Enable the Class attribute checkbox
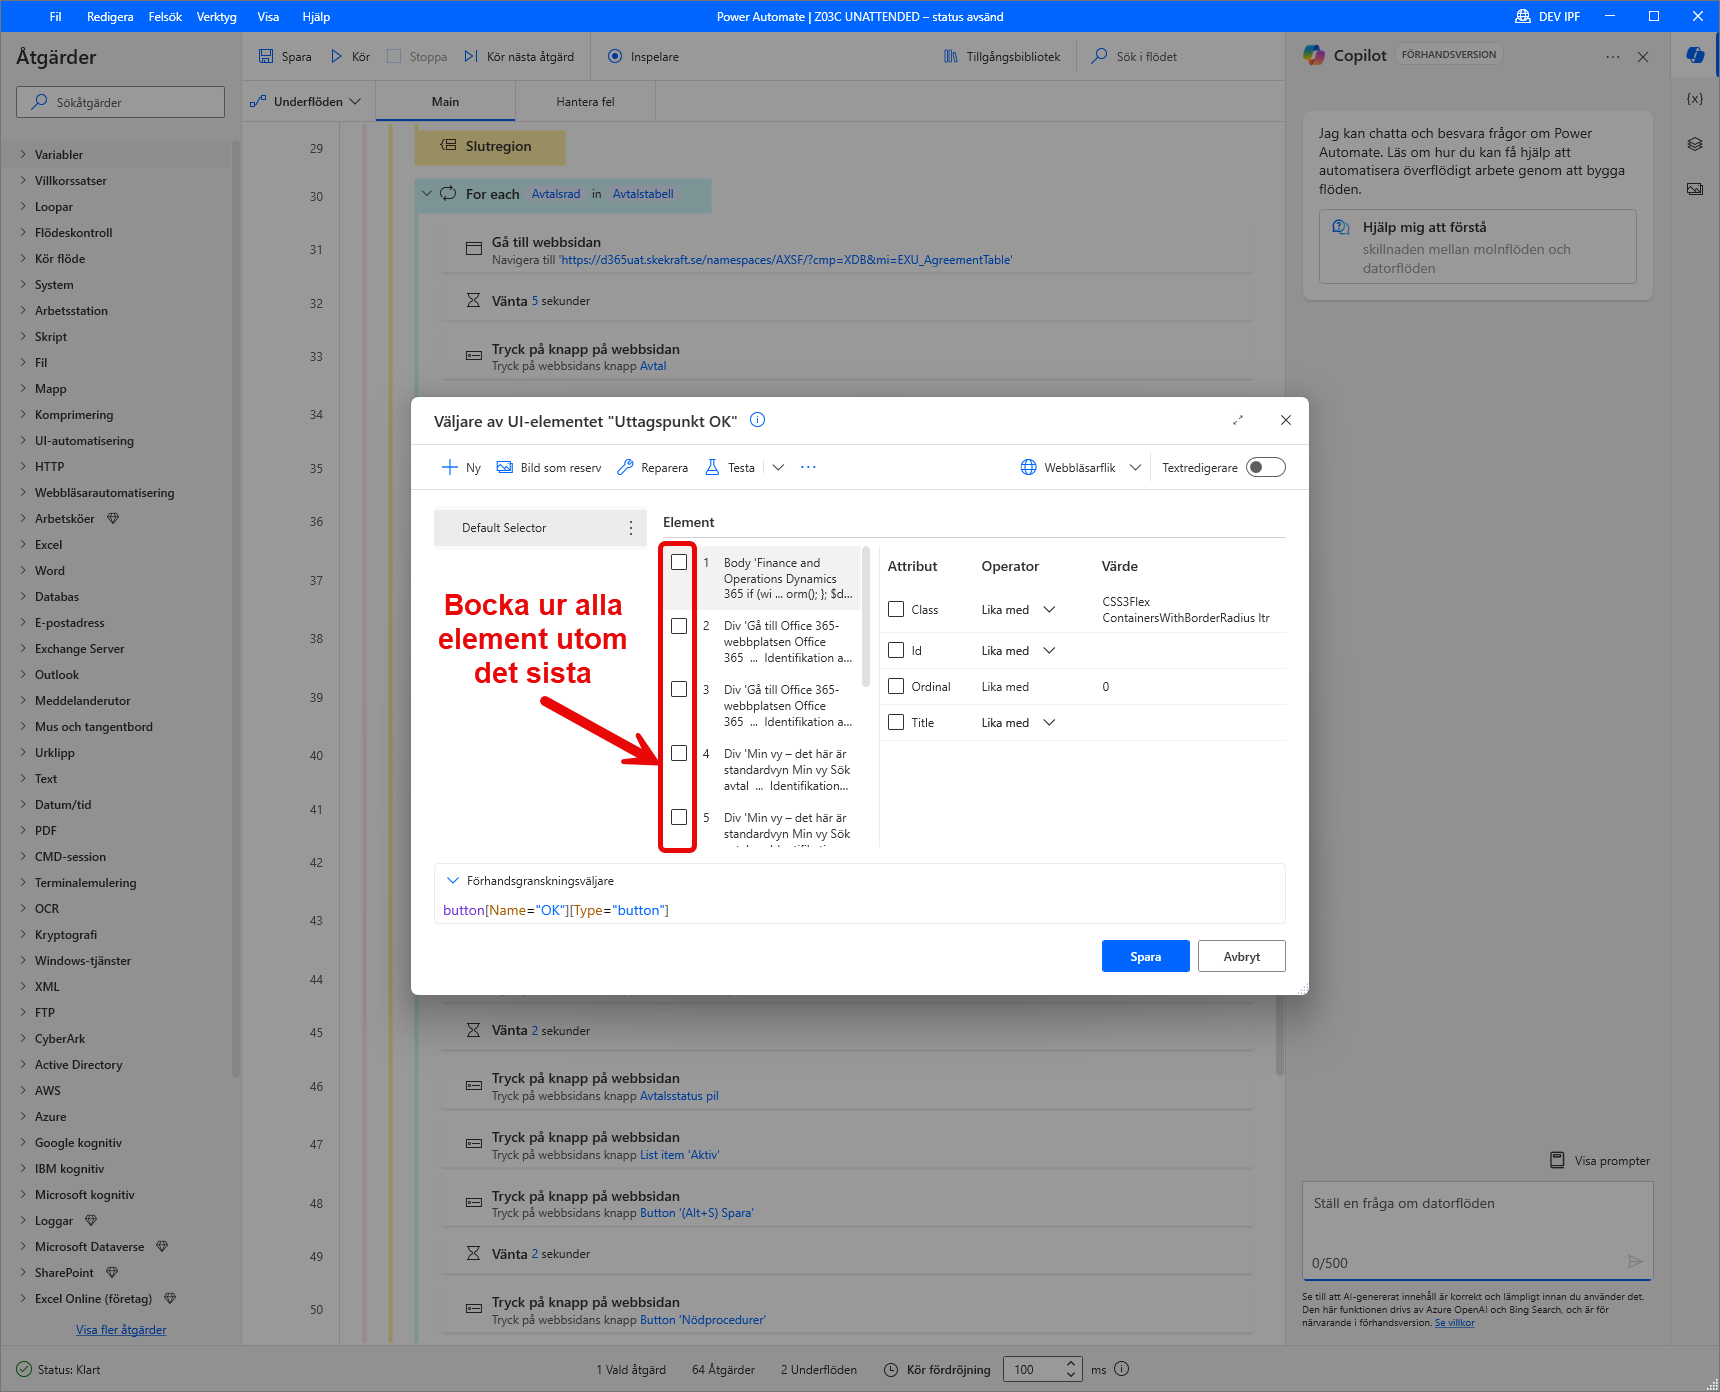Screen dimensions: 1720x1392 click(x=896, y=609)
